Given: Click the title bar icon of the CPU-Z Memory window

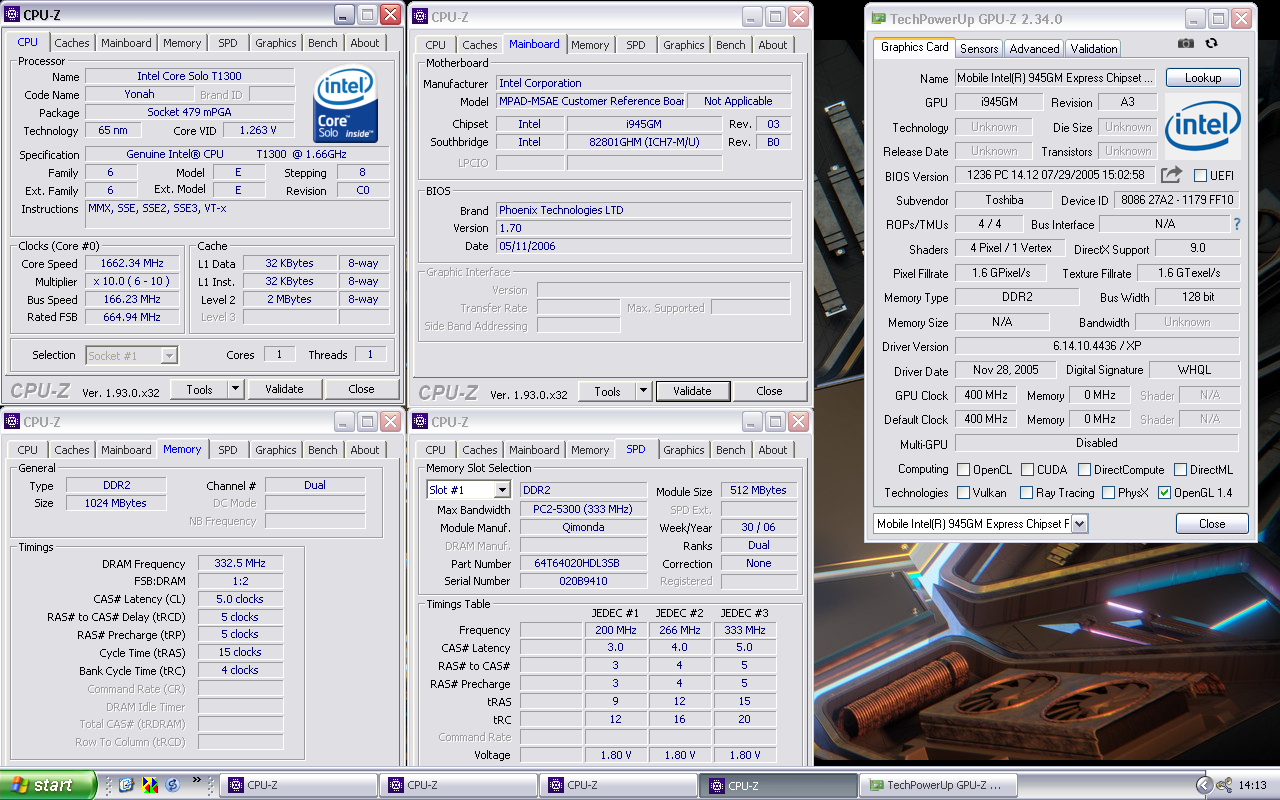Looking at the screenshot, I should (12, 422).
